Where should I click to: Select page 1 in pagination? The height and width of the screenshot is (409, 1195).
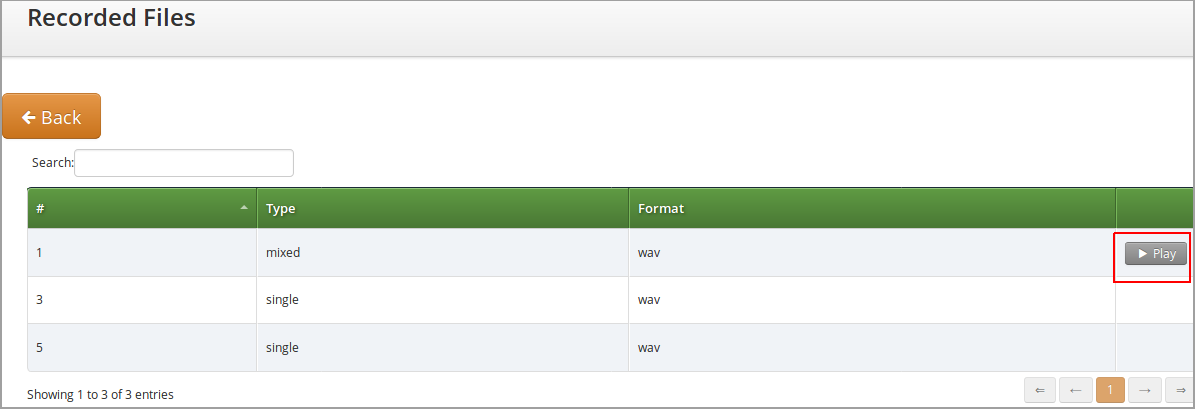tap(1110, 390)
